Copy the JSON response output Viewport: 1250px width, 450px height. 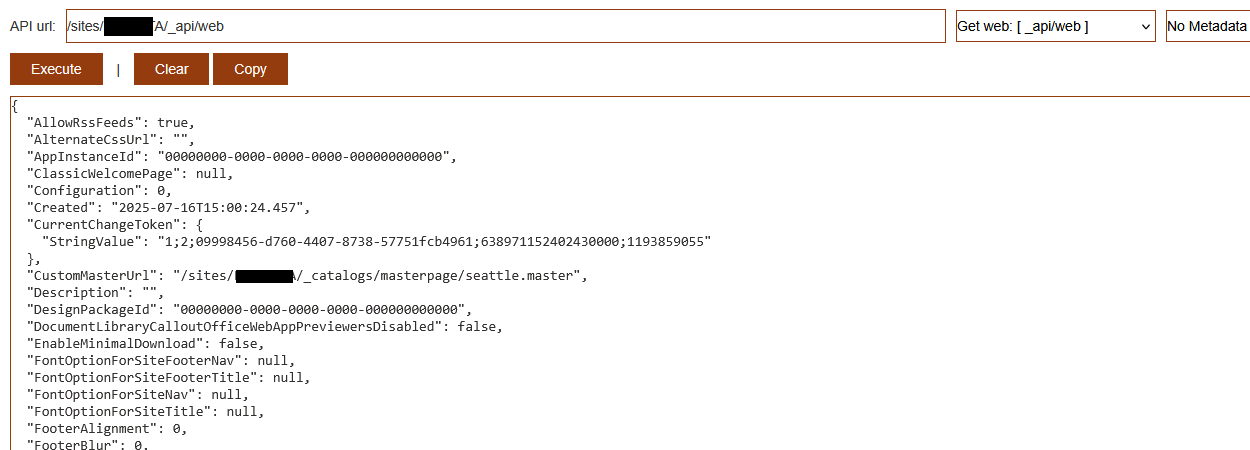(250, 69)
